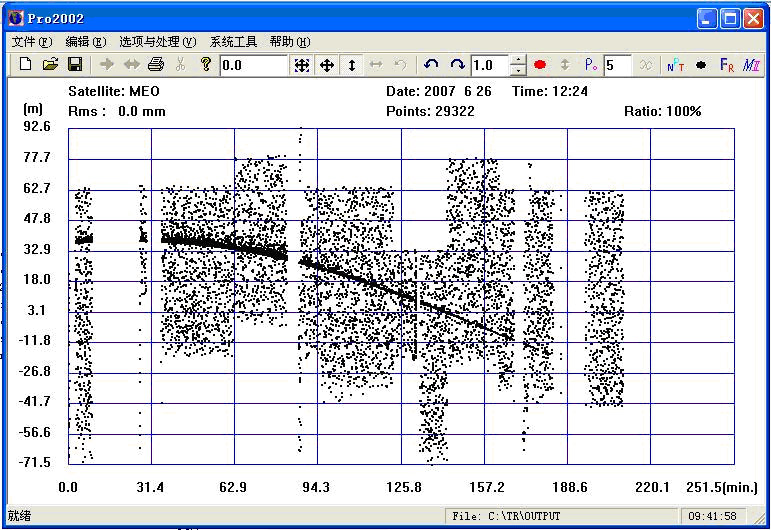Decrease the 1.0 value with down arrow
771x530 pixels.
click(518, 70)
